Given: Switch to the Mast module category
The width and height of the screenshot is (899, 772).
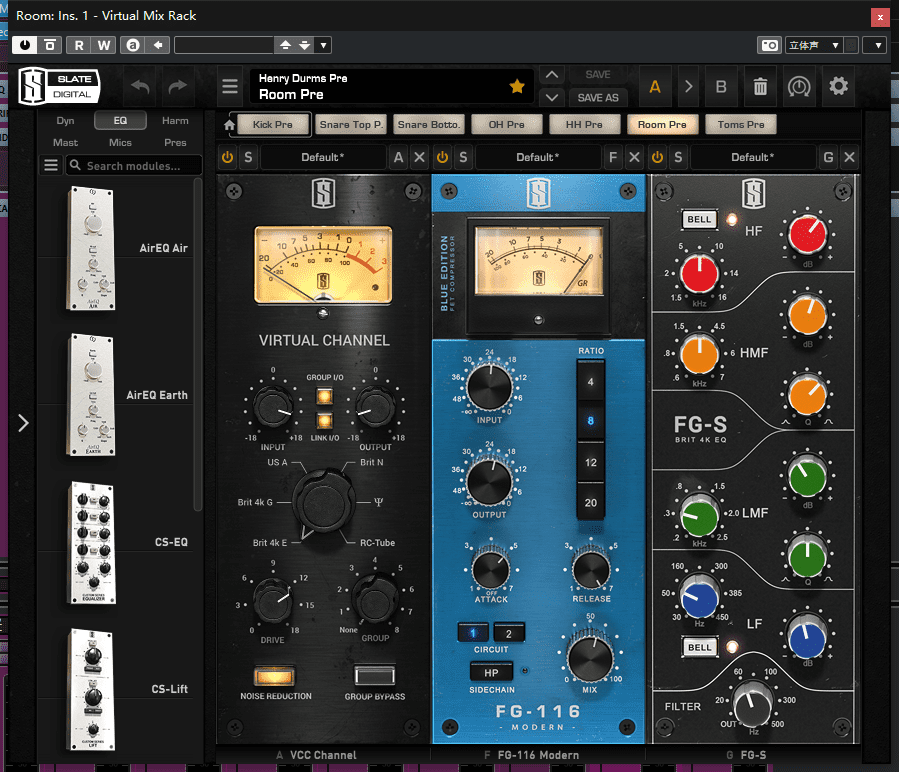Looking at the screenshot, I should (65, 142).
